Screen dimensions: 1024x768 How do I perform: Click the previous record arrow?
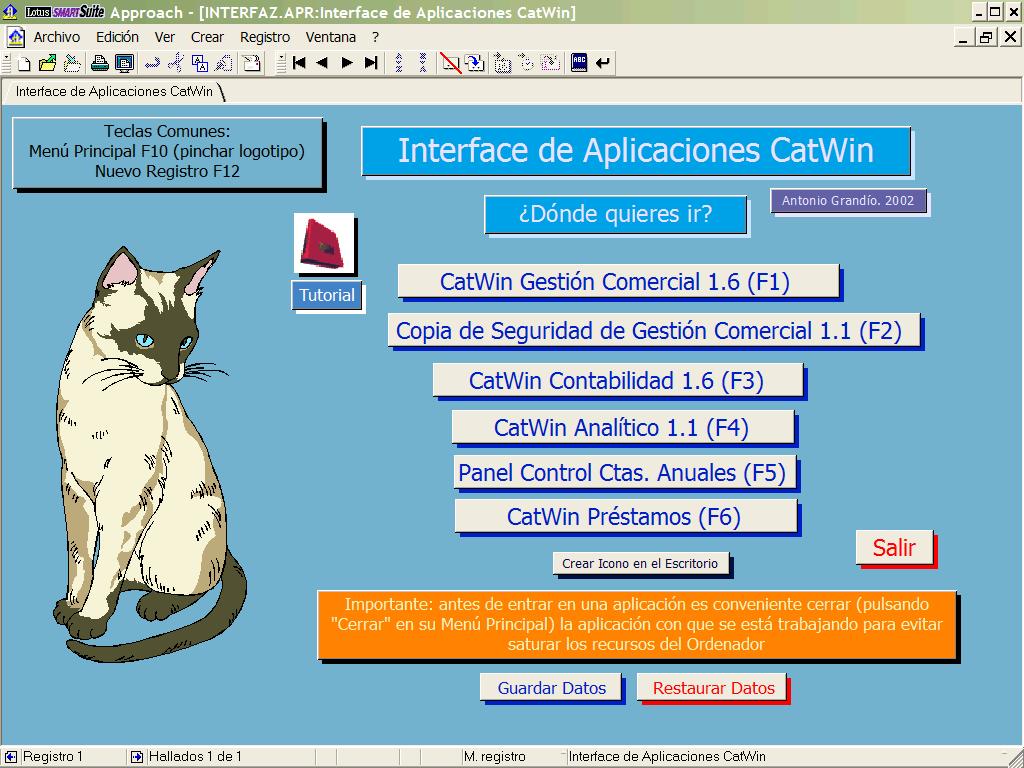[x=322, y=64]
